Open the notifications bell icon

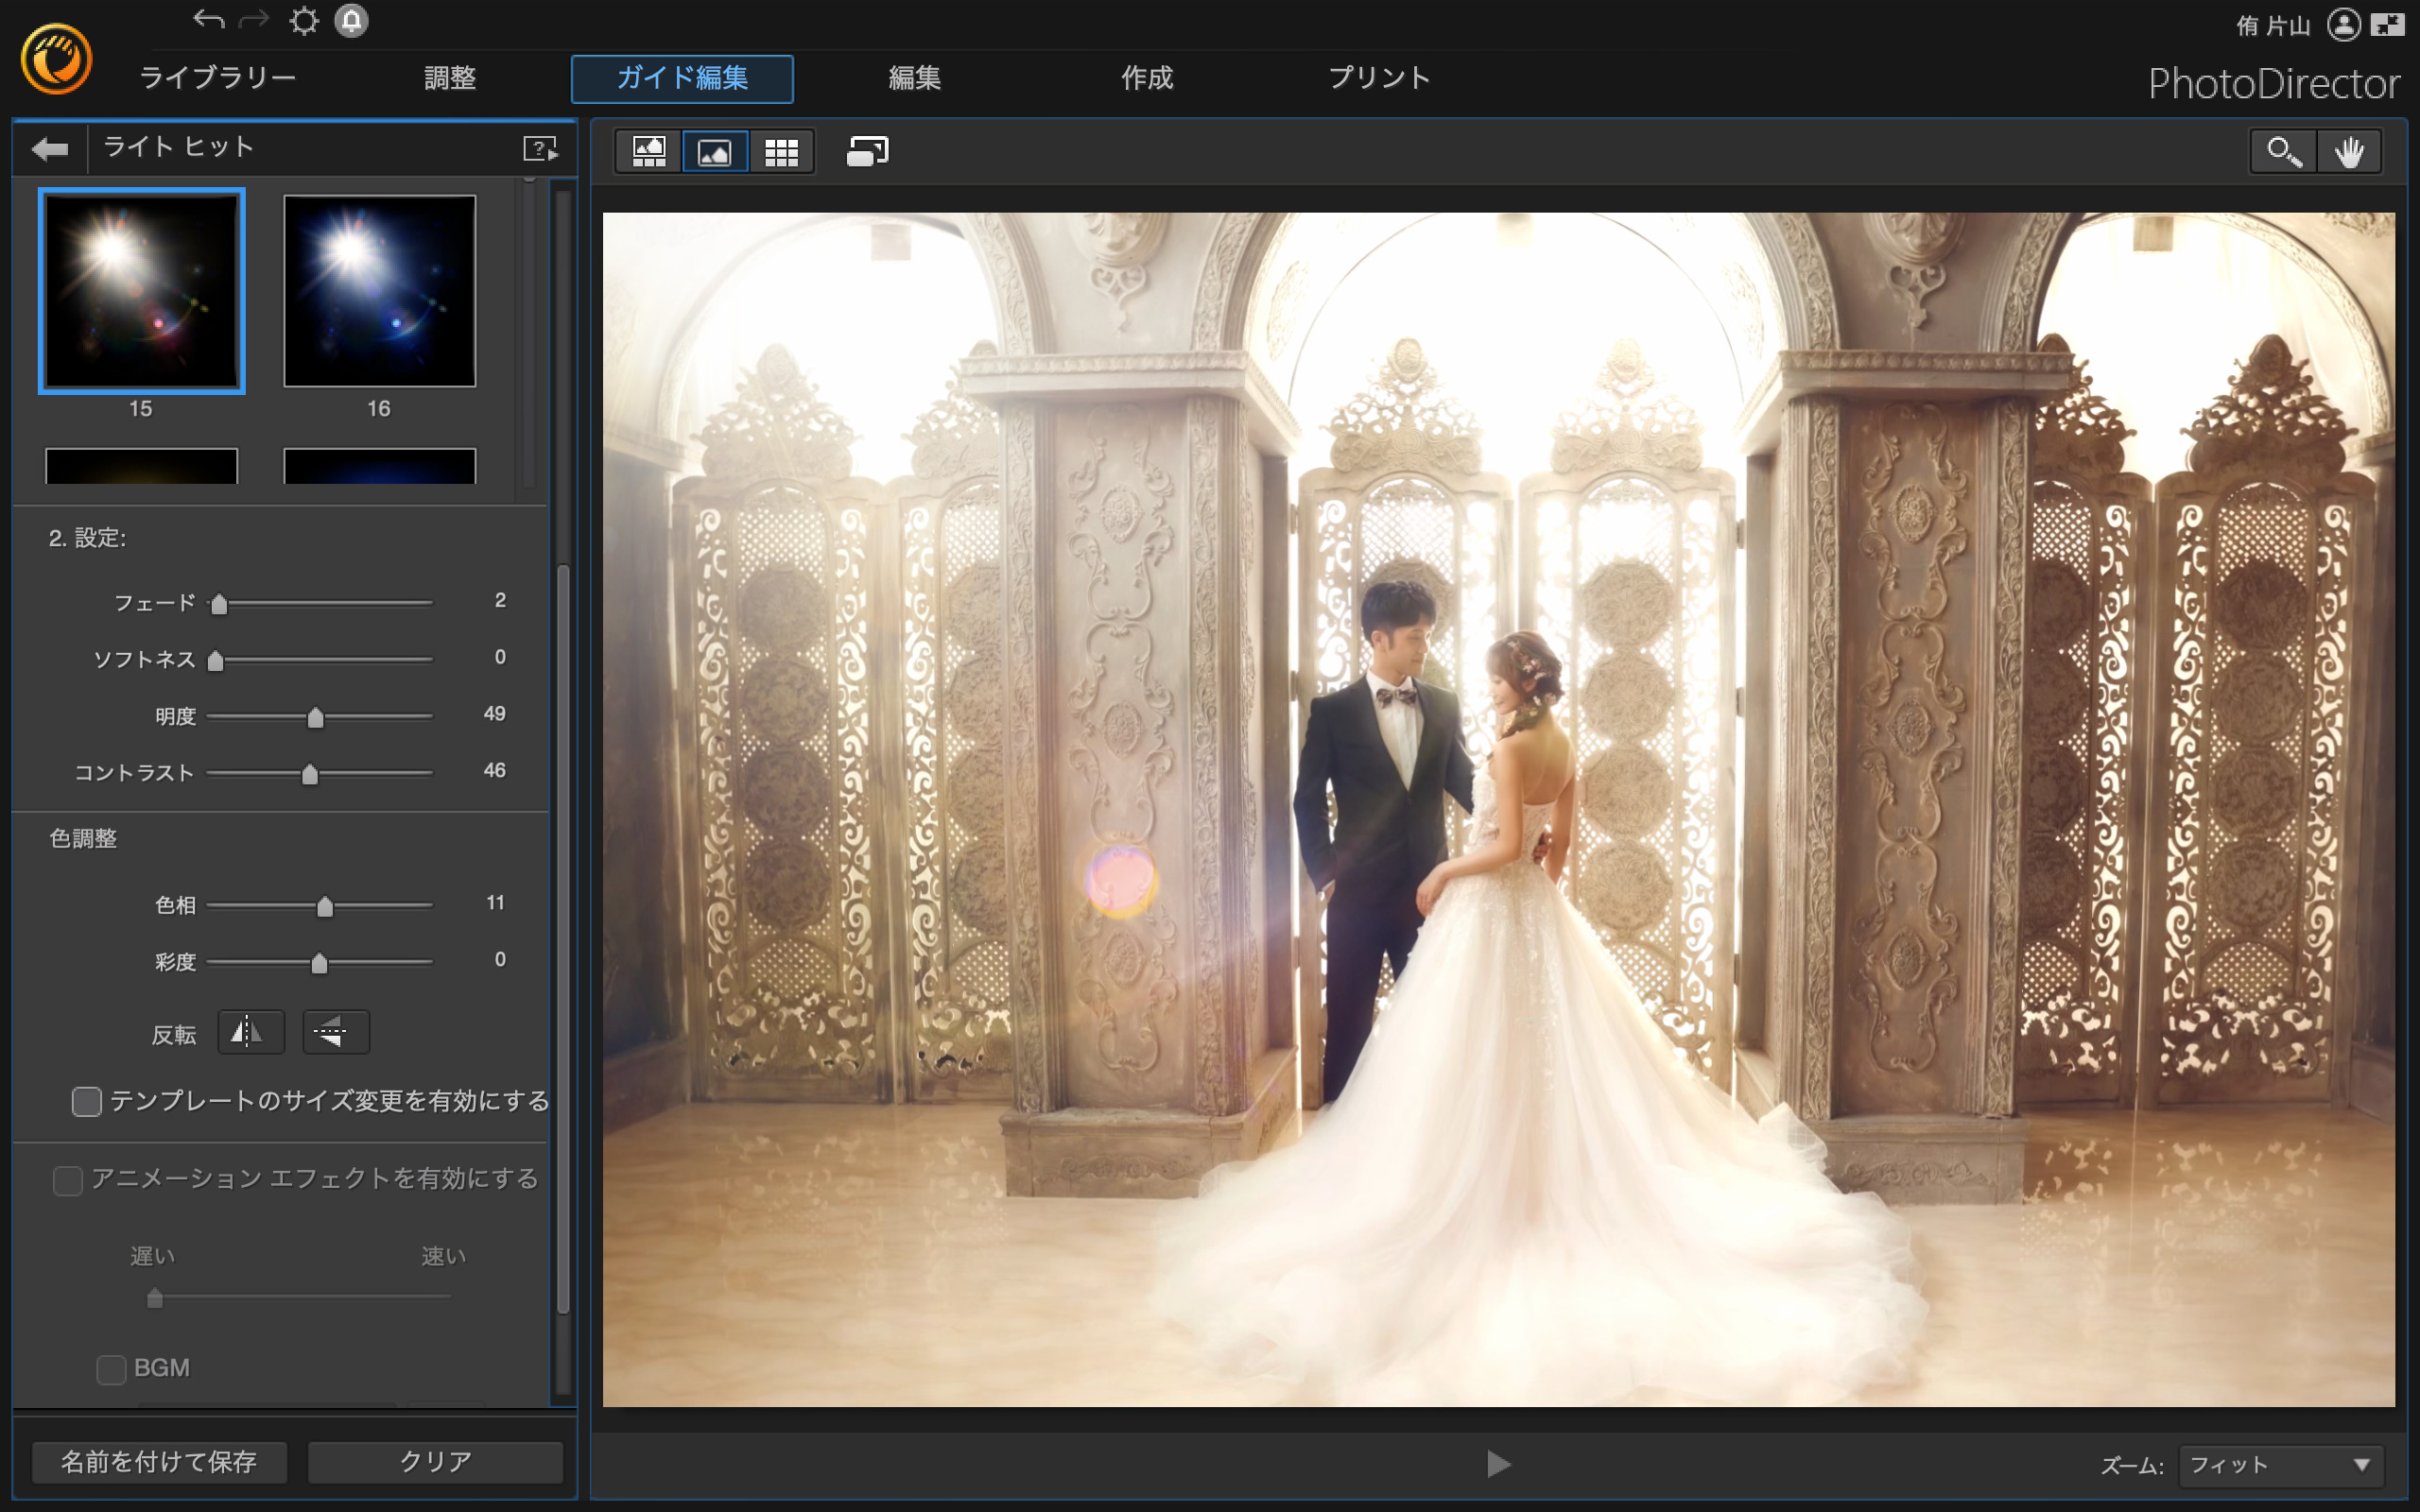click(x=351, y=21)
